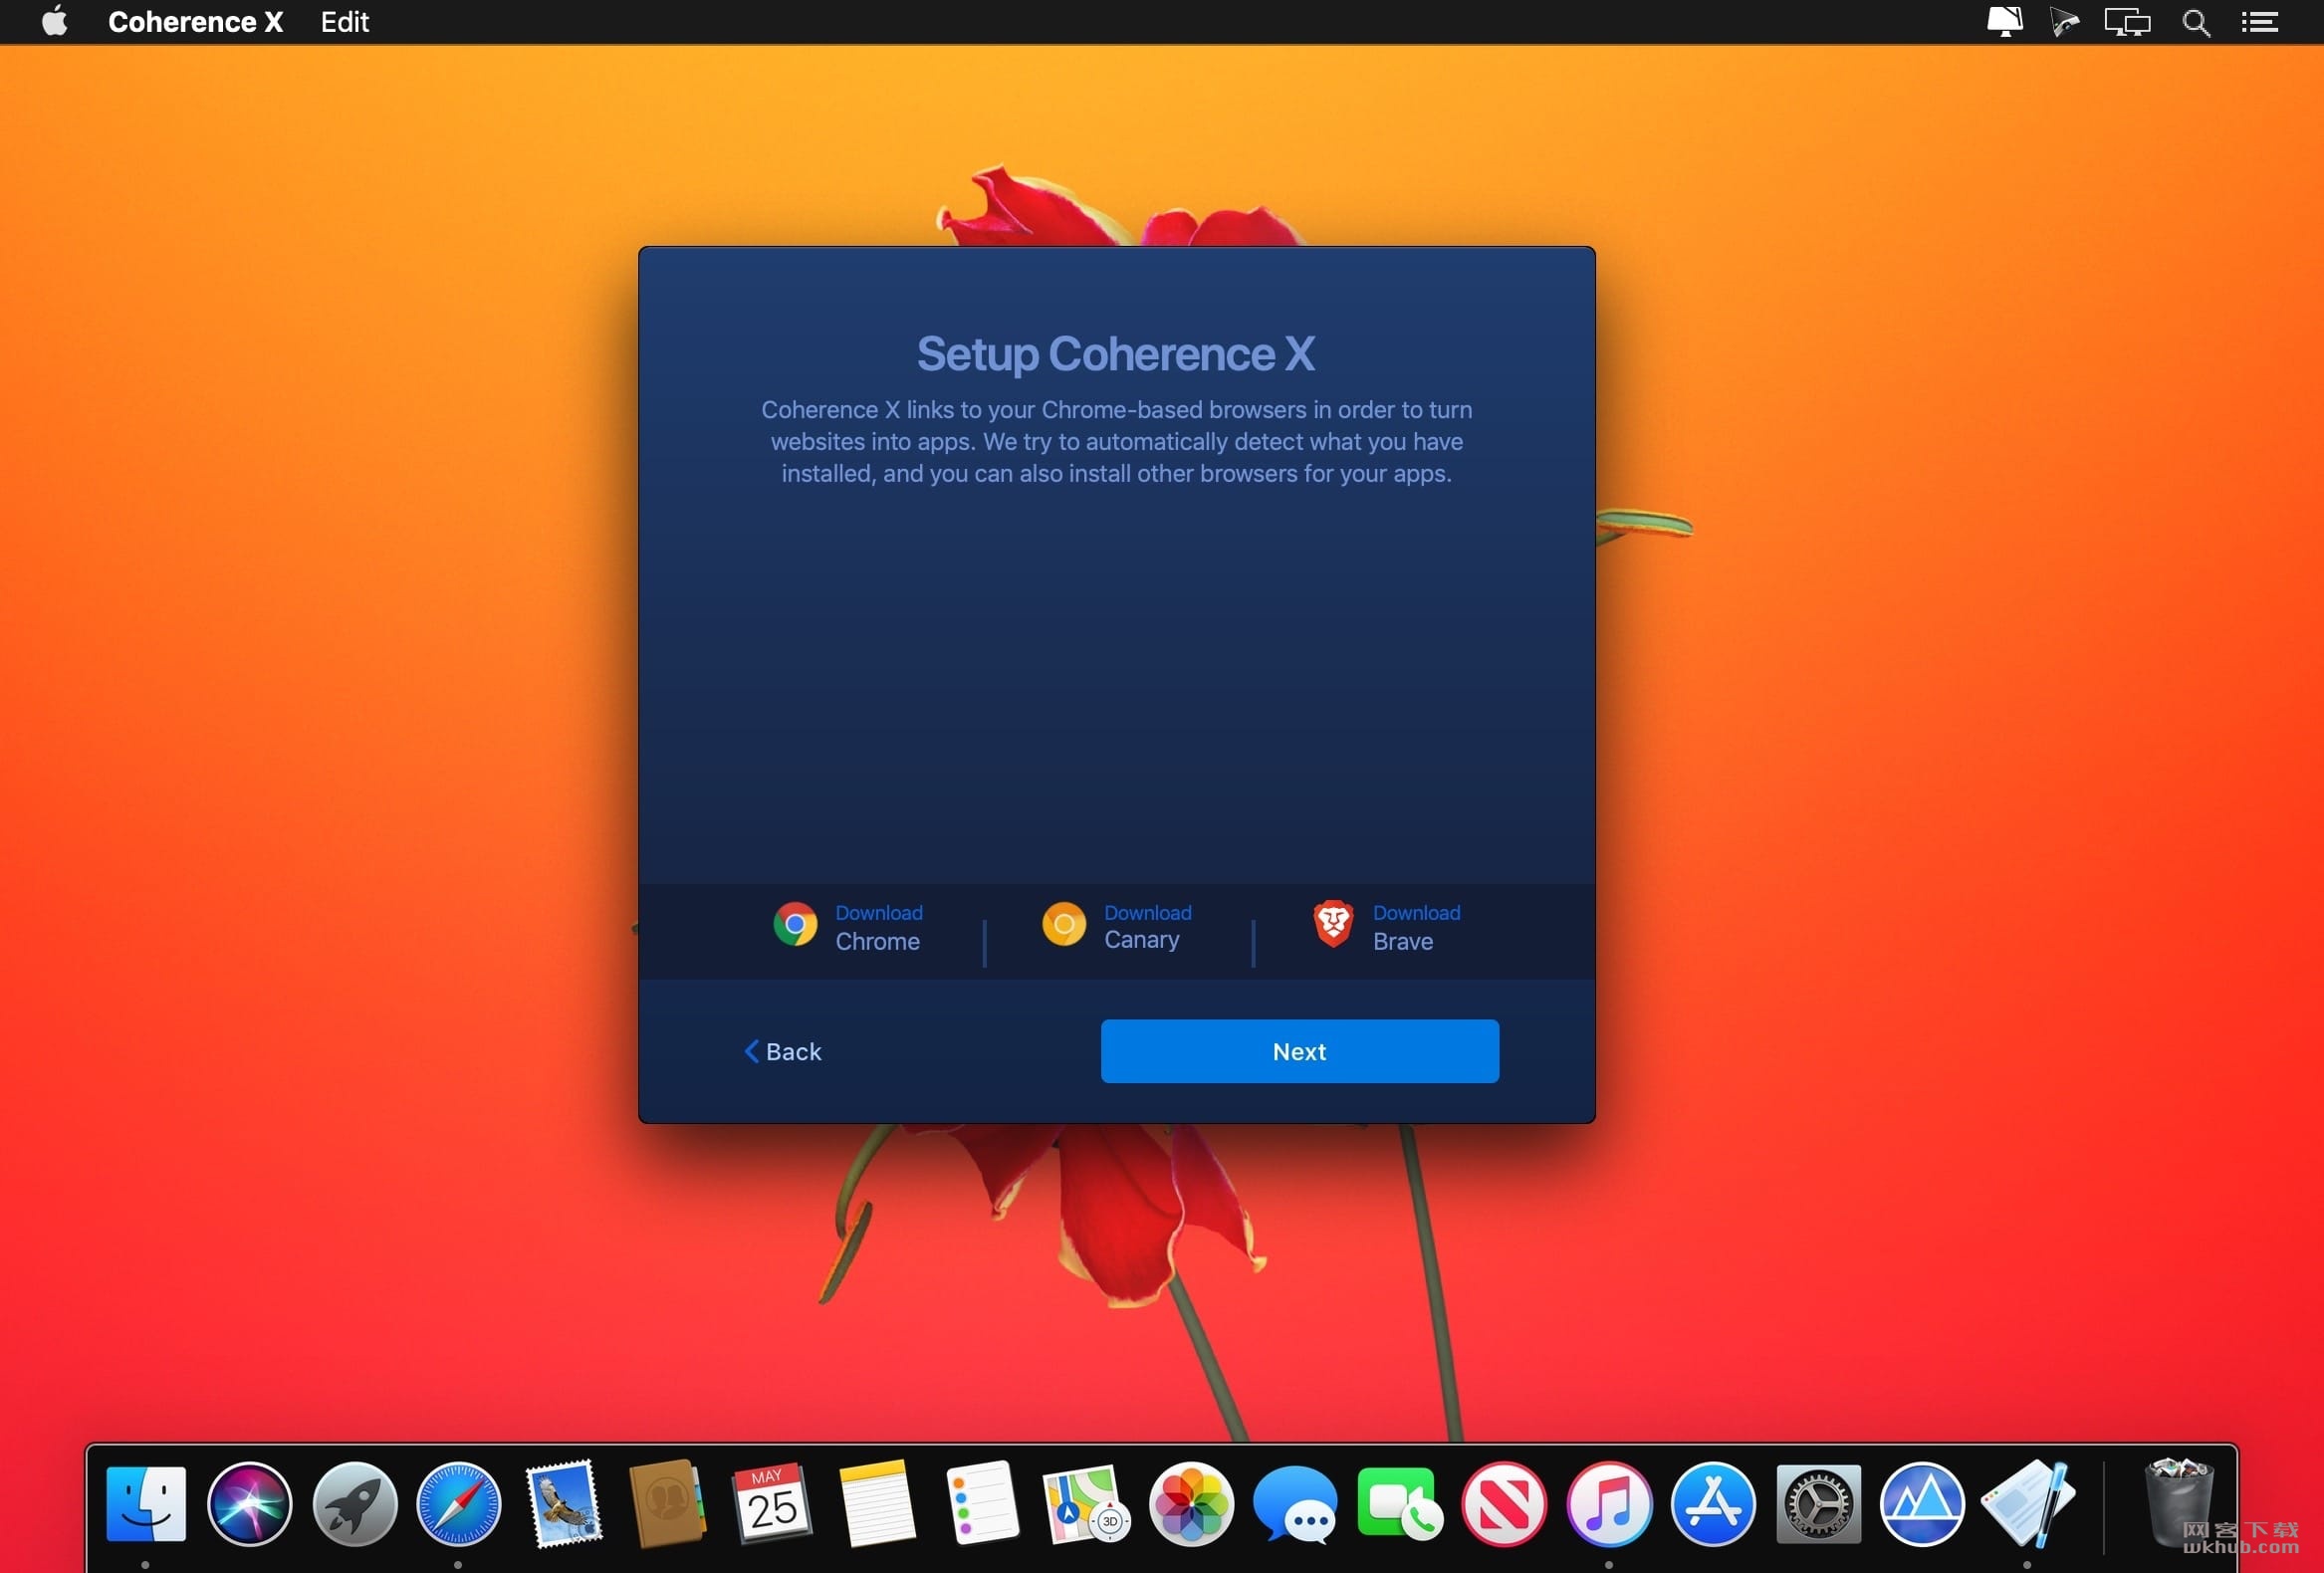Open Reminders from the Dock
This screenshot has height=1573, width=2324.
coord(982,1503)
